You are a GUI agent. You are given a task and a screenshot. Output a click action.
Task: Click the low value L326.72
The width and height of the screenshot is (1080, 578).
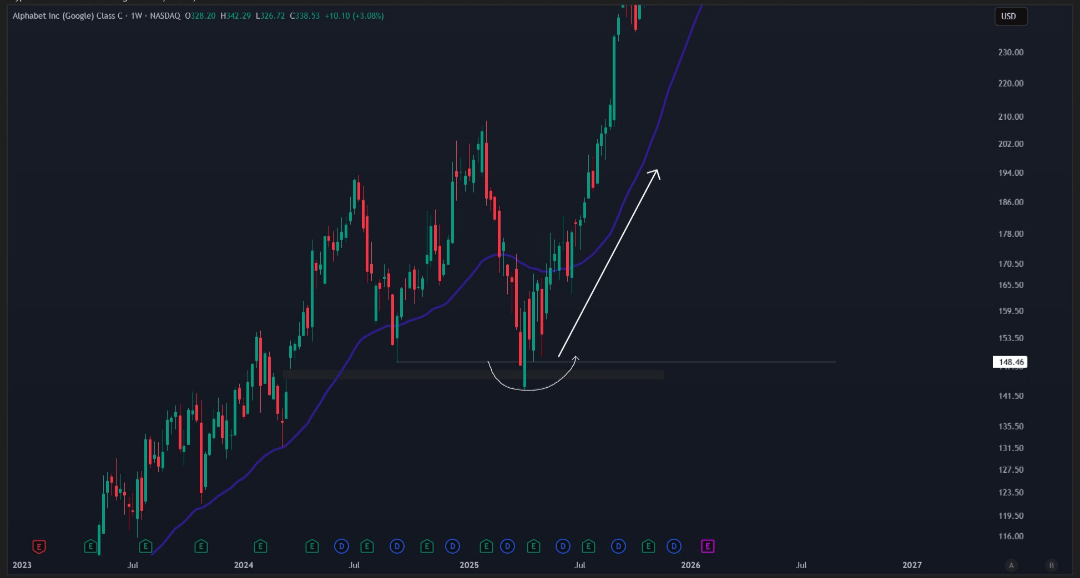point(271,15)
